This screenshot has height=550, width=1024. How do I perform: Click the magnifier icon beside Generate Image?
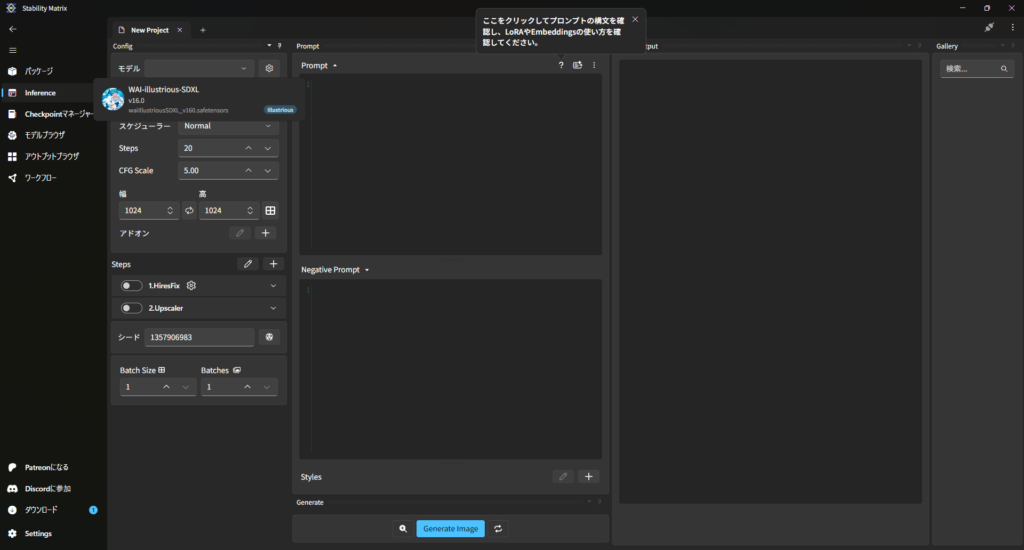pyautogui.click(x=402, y=528)
